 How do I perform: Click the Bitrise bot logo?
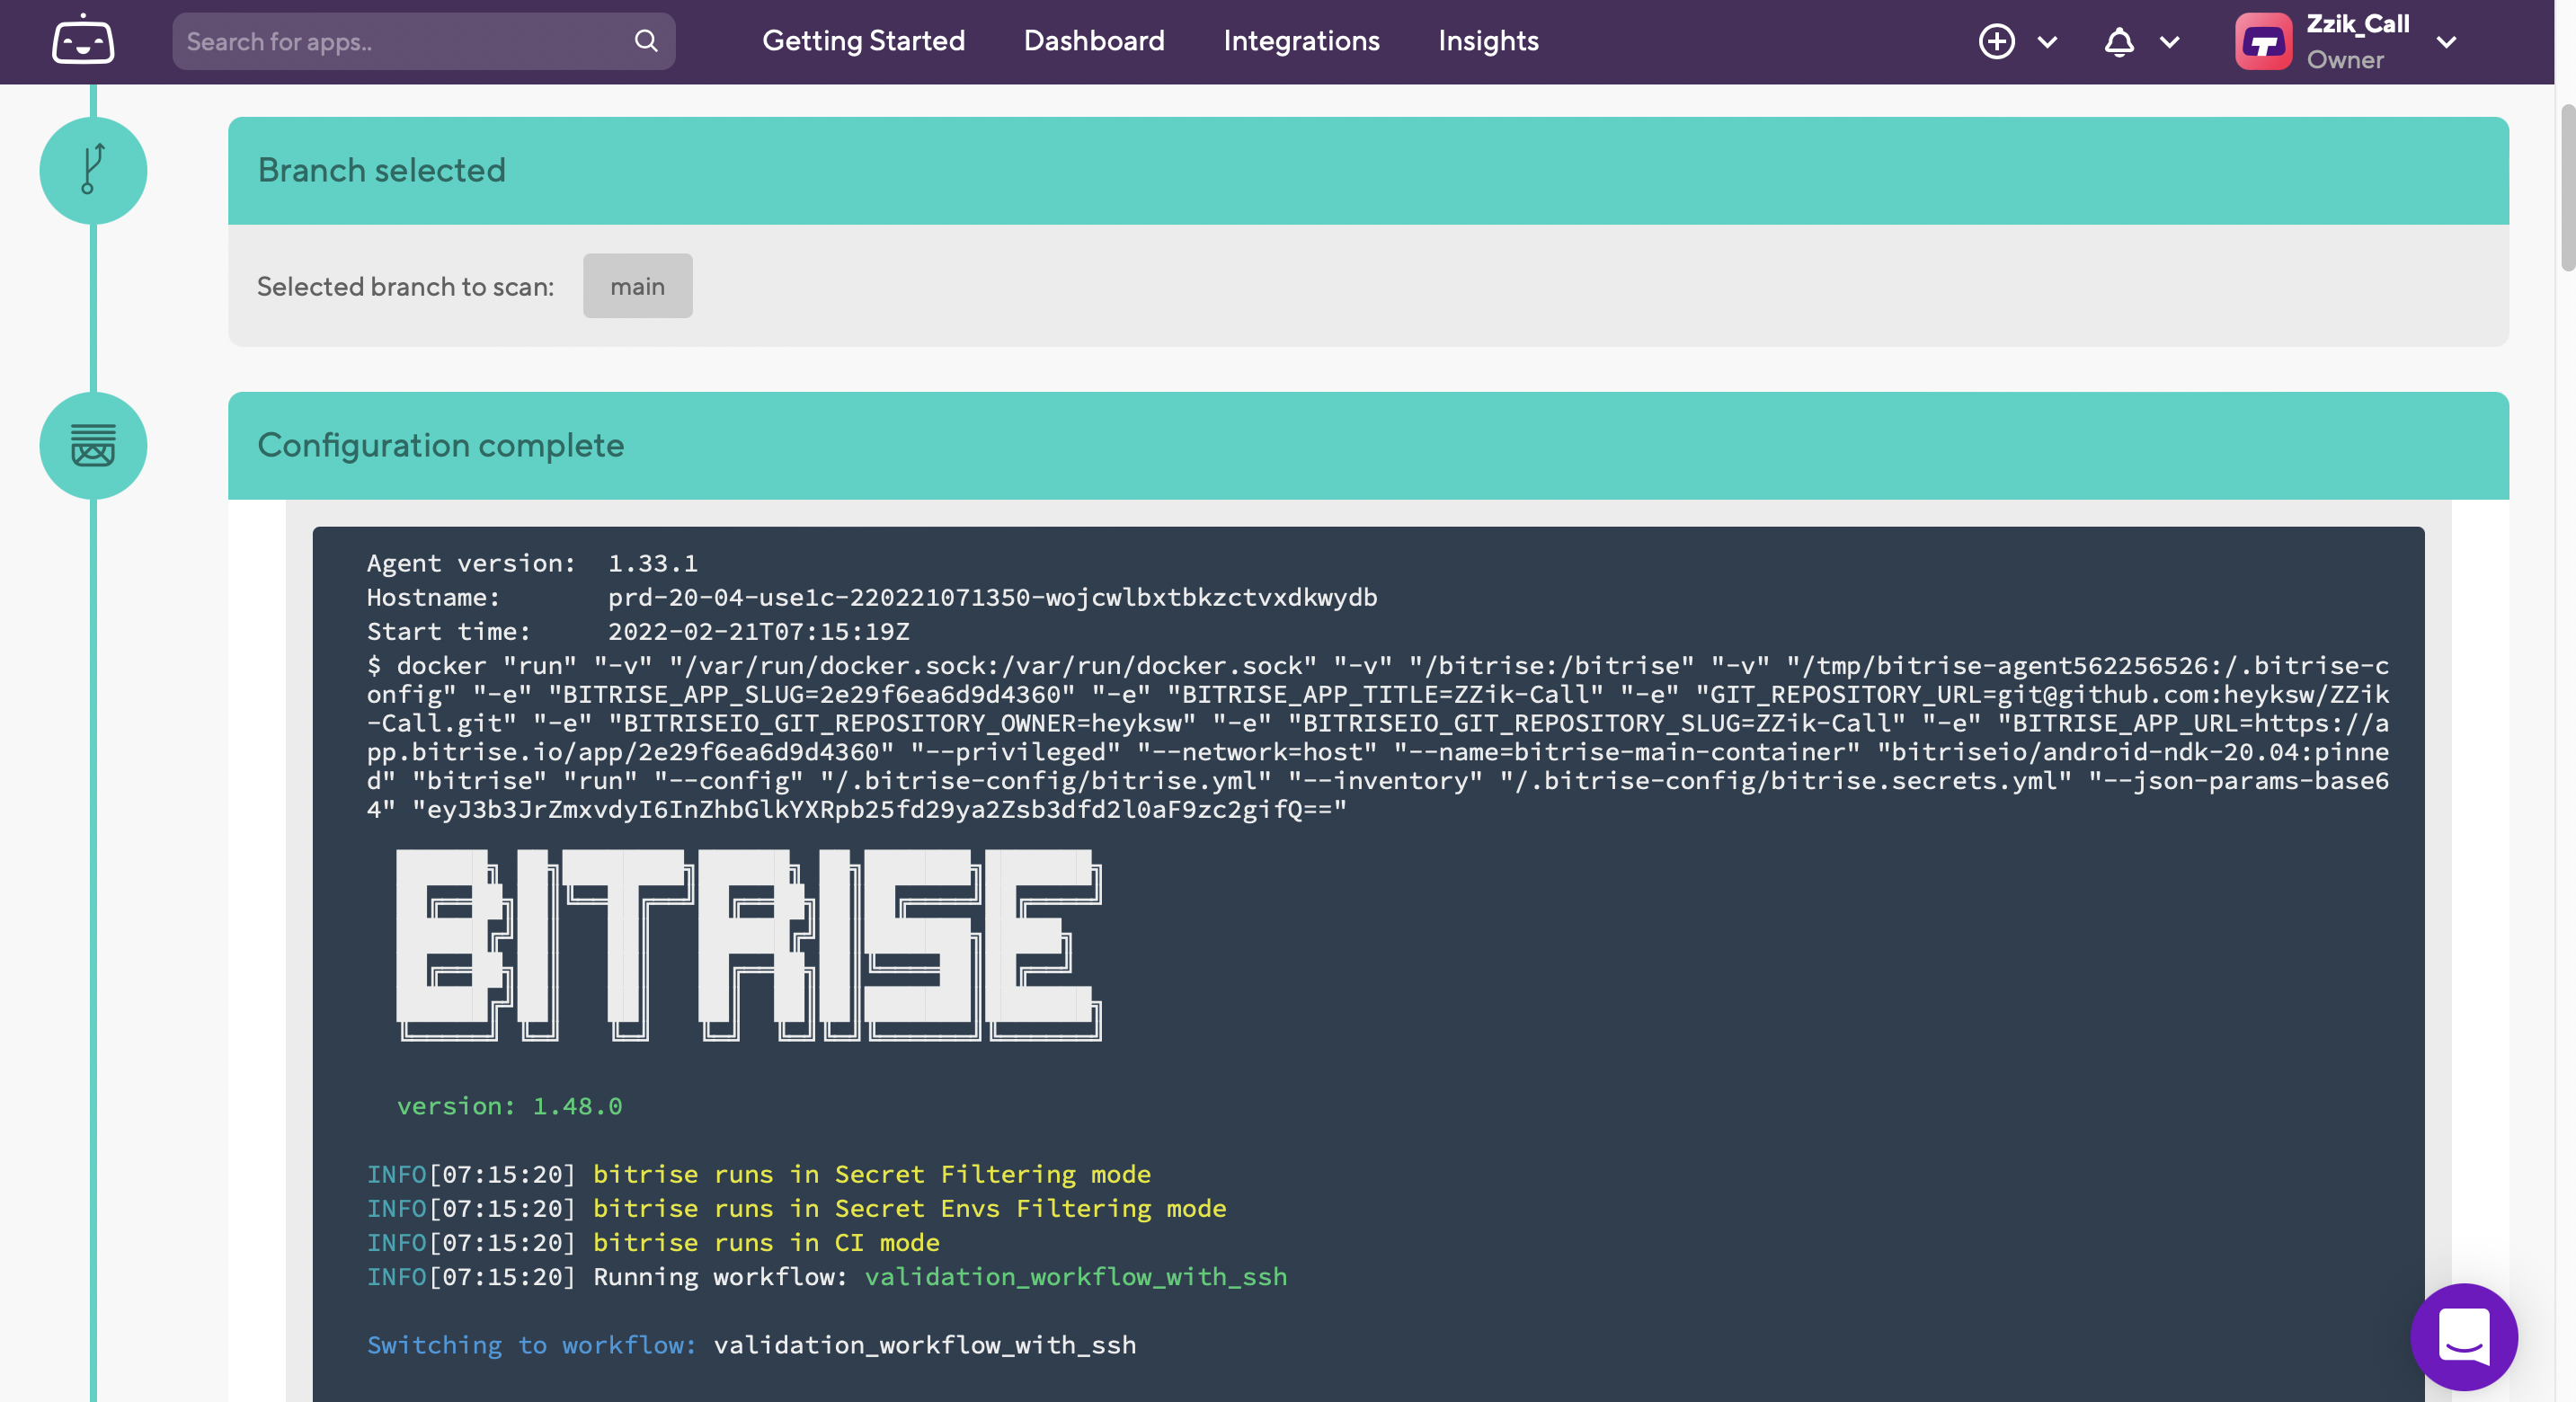pos(82,41)
